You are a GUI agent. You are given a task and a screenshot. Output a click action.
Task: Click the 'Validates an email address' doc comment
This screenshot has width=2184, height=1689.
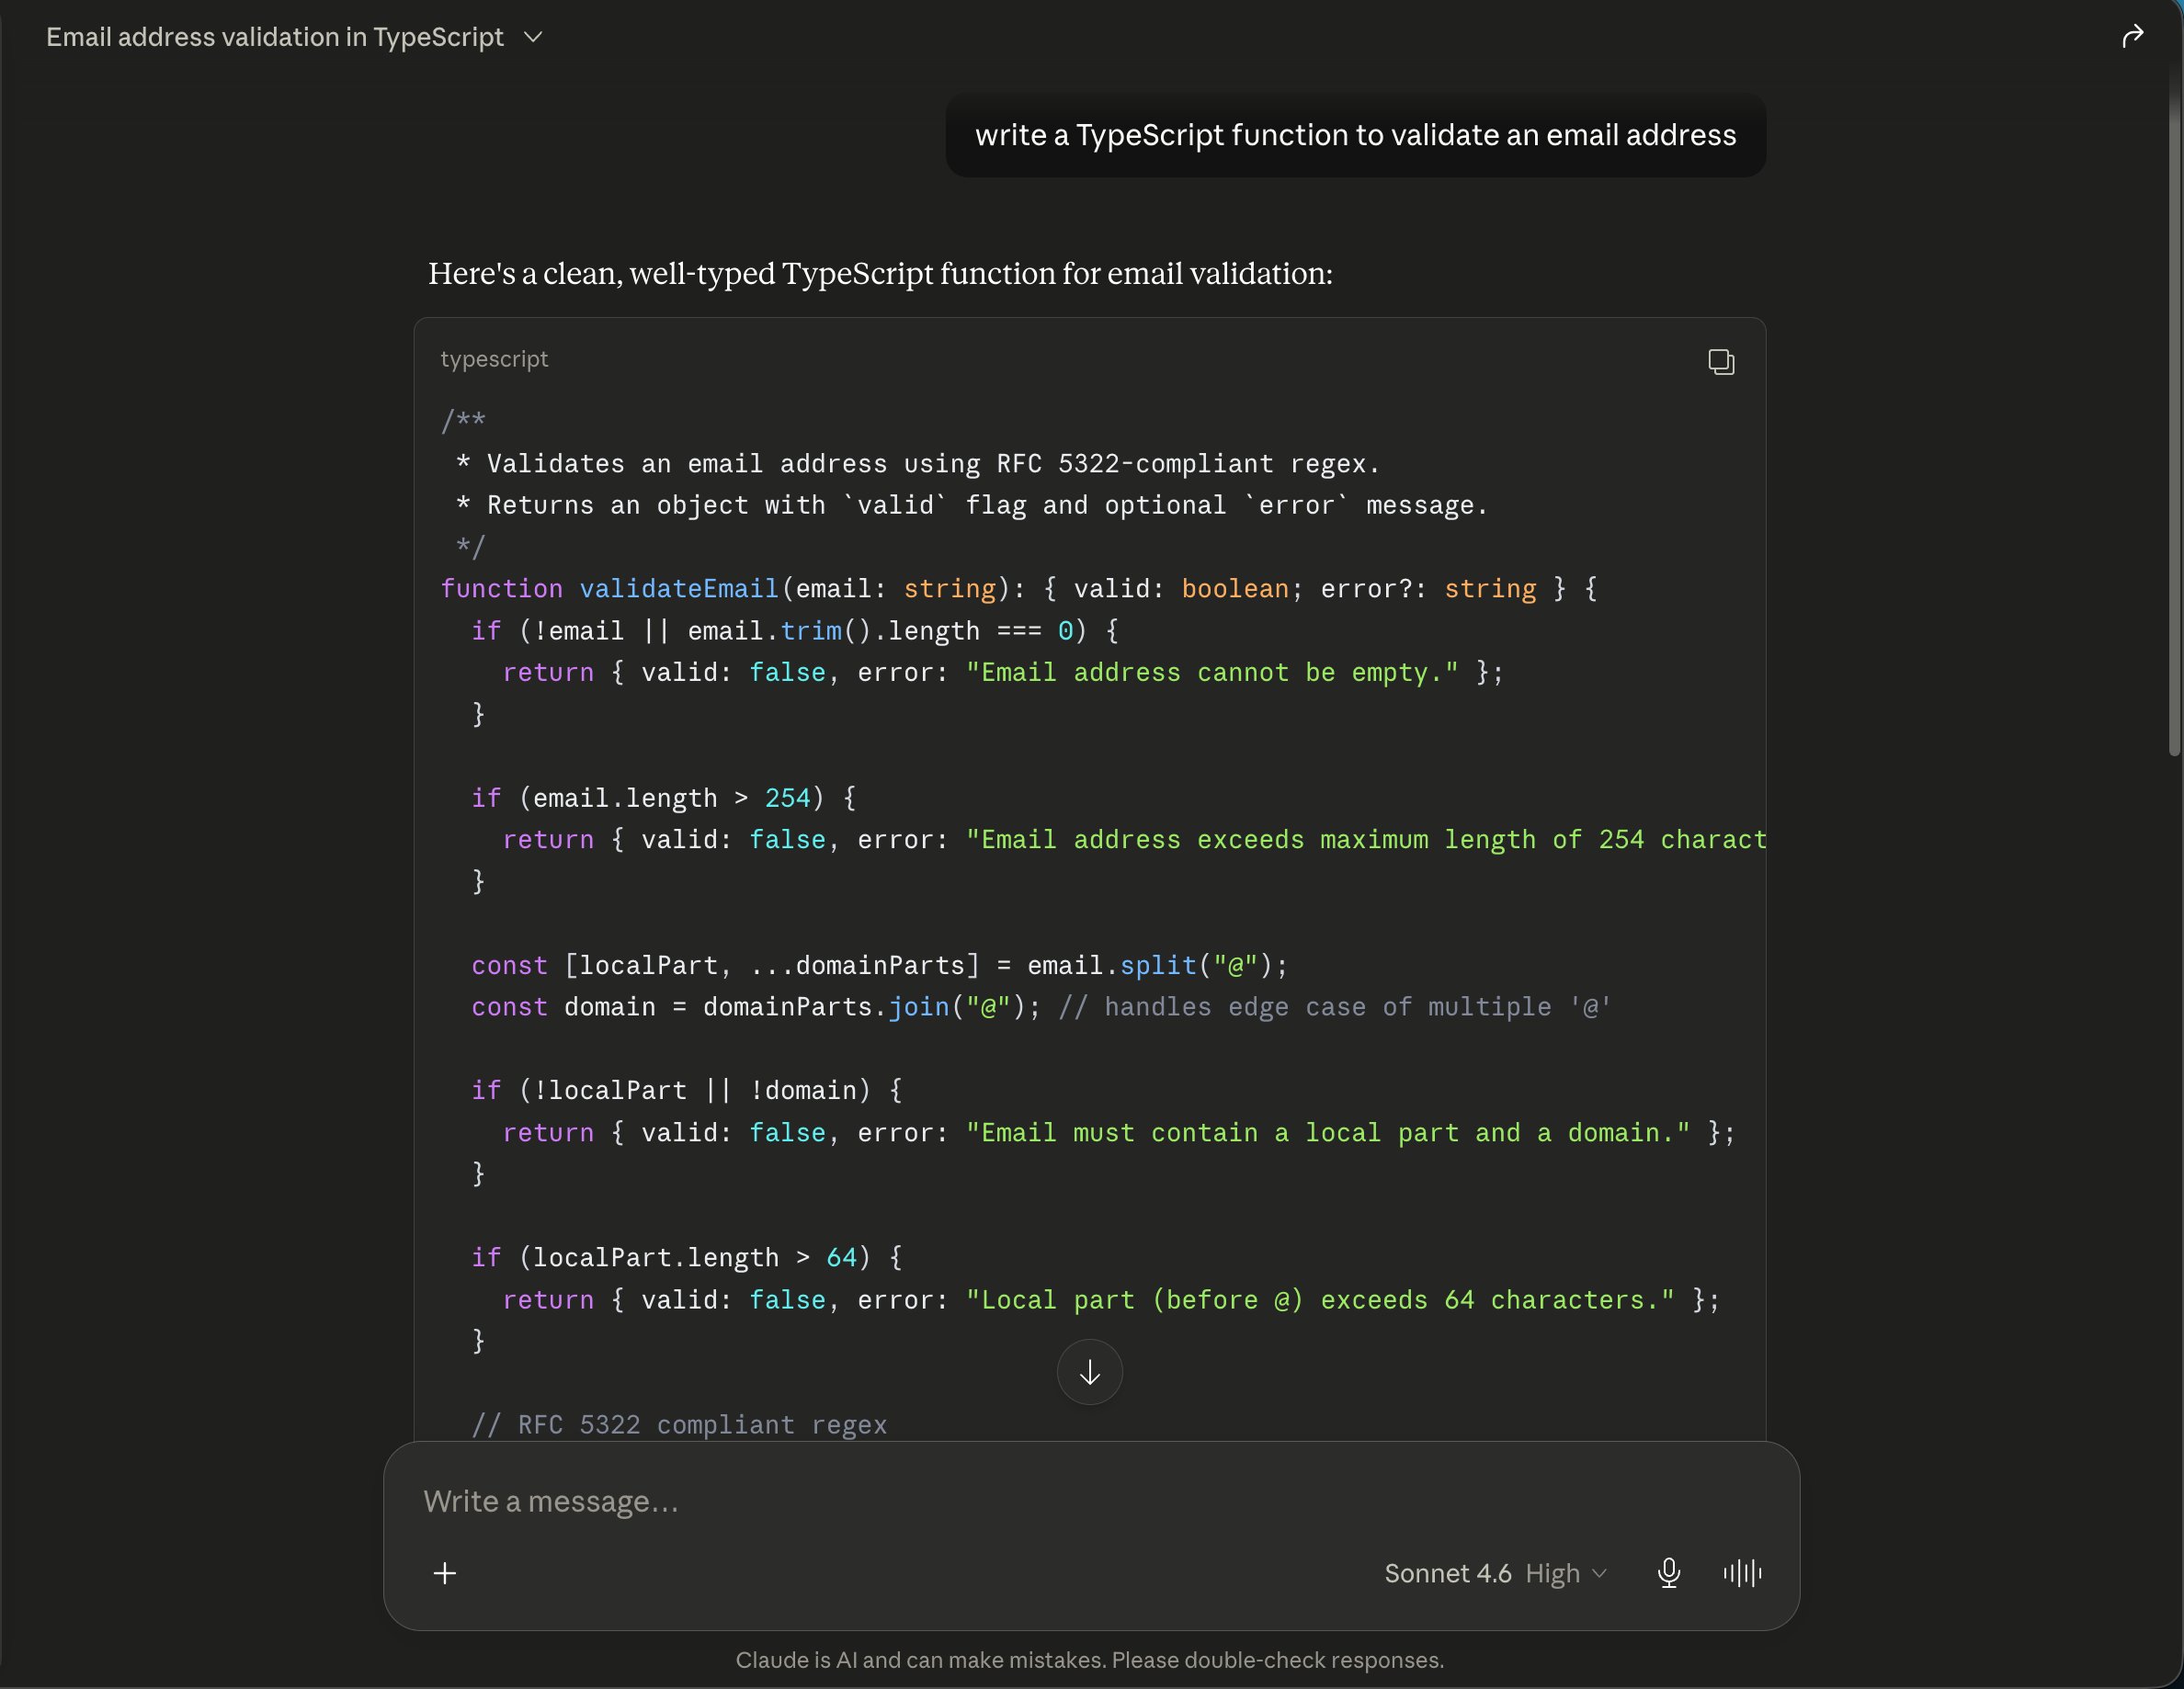click(x=918, y=464)
